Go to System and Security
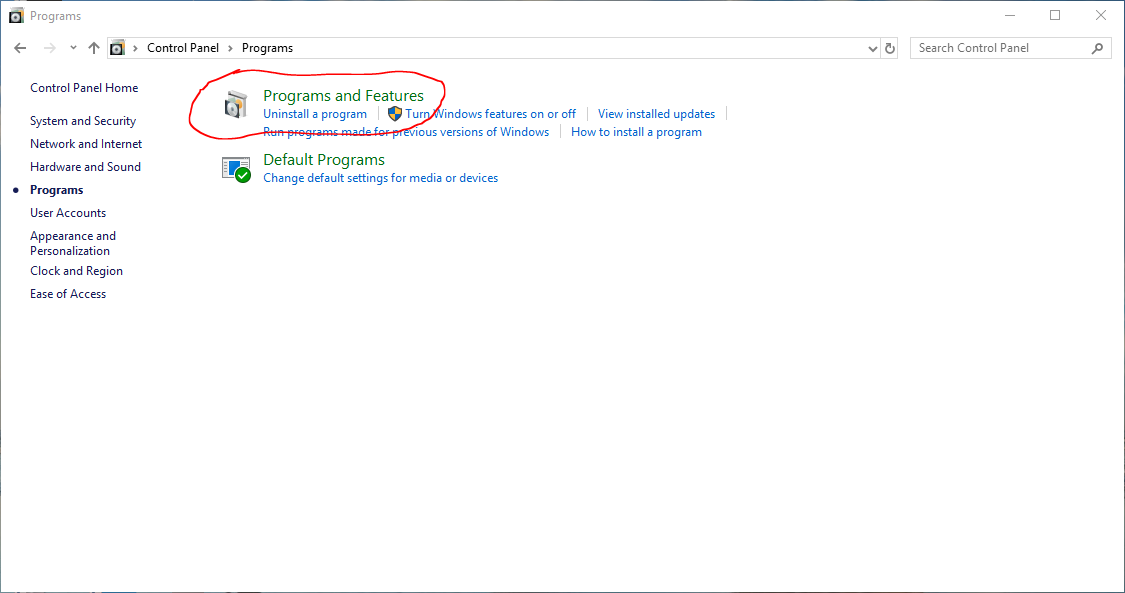 pyautogui.click(x=83, y=120)
